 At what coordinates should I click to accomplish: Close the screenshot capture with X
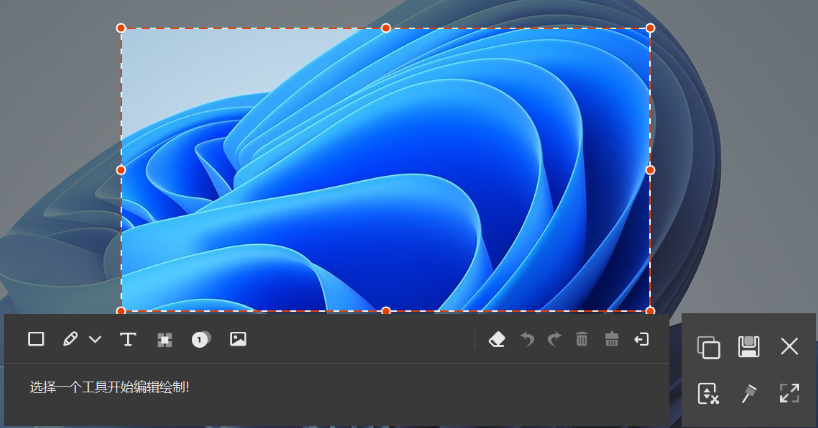click(789, 347)
